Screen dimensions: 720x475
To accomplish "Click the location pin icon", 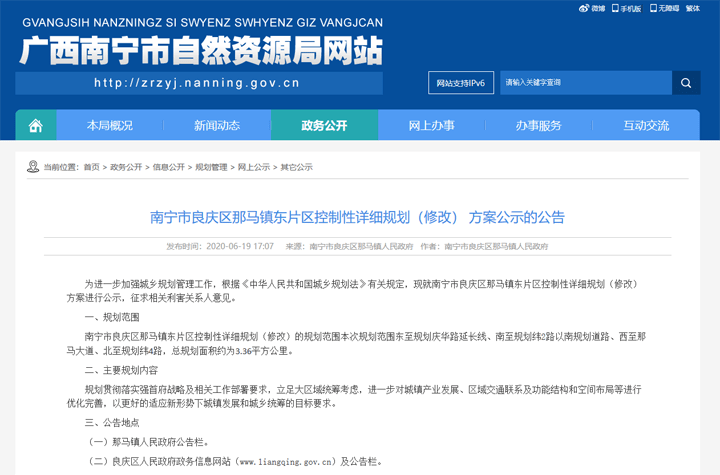I will (33, 166).
